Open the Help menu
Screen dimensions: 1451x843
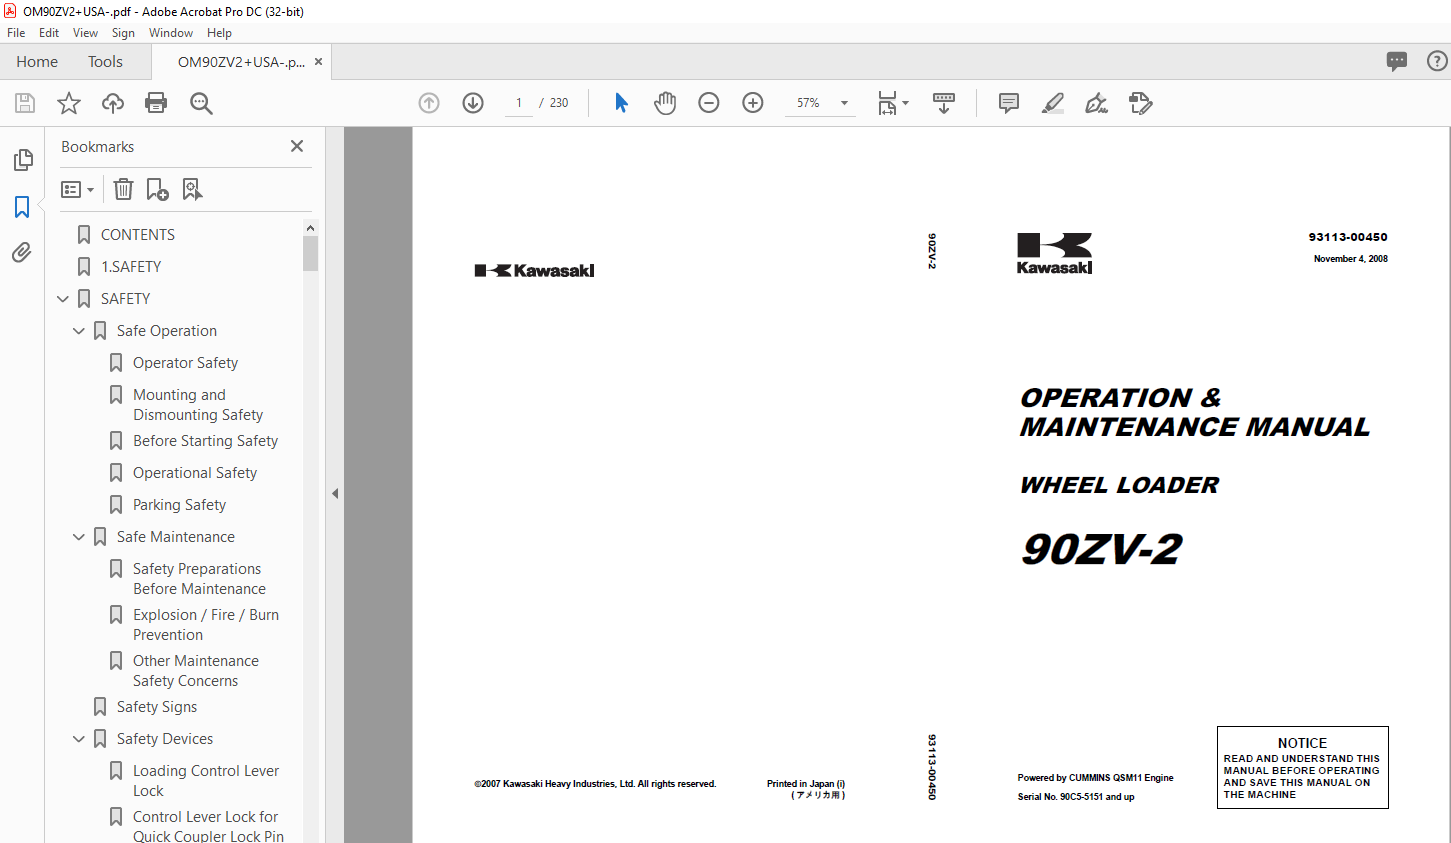(219, 33)
